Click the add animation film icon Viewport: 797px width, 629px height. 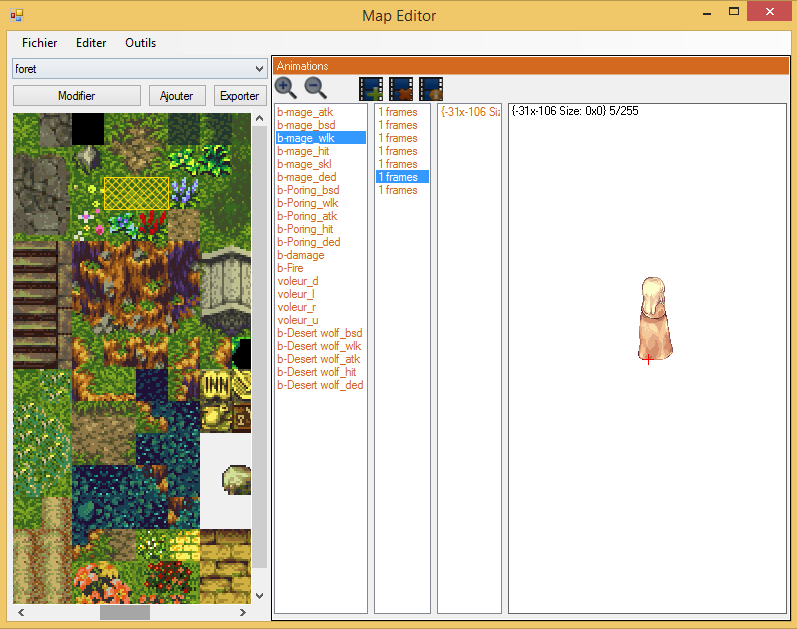tap(371, 89)
